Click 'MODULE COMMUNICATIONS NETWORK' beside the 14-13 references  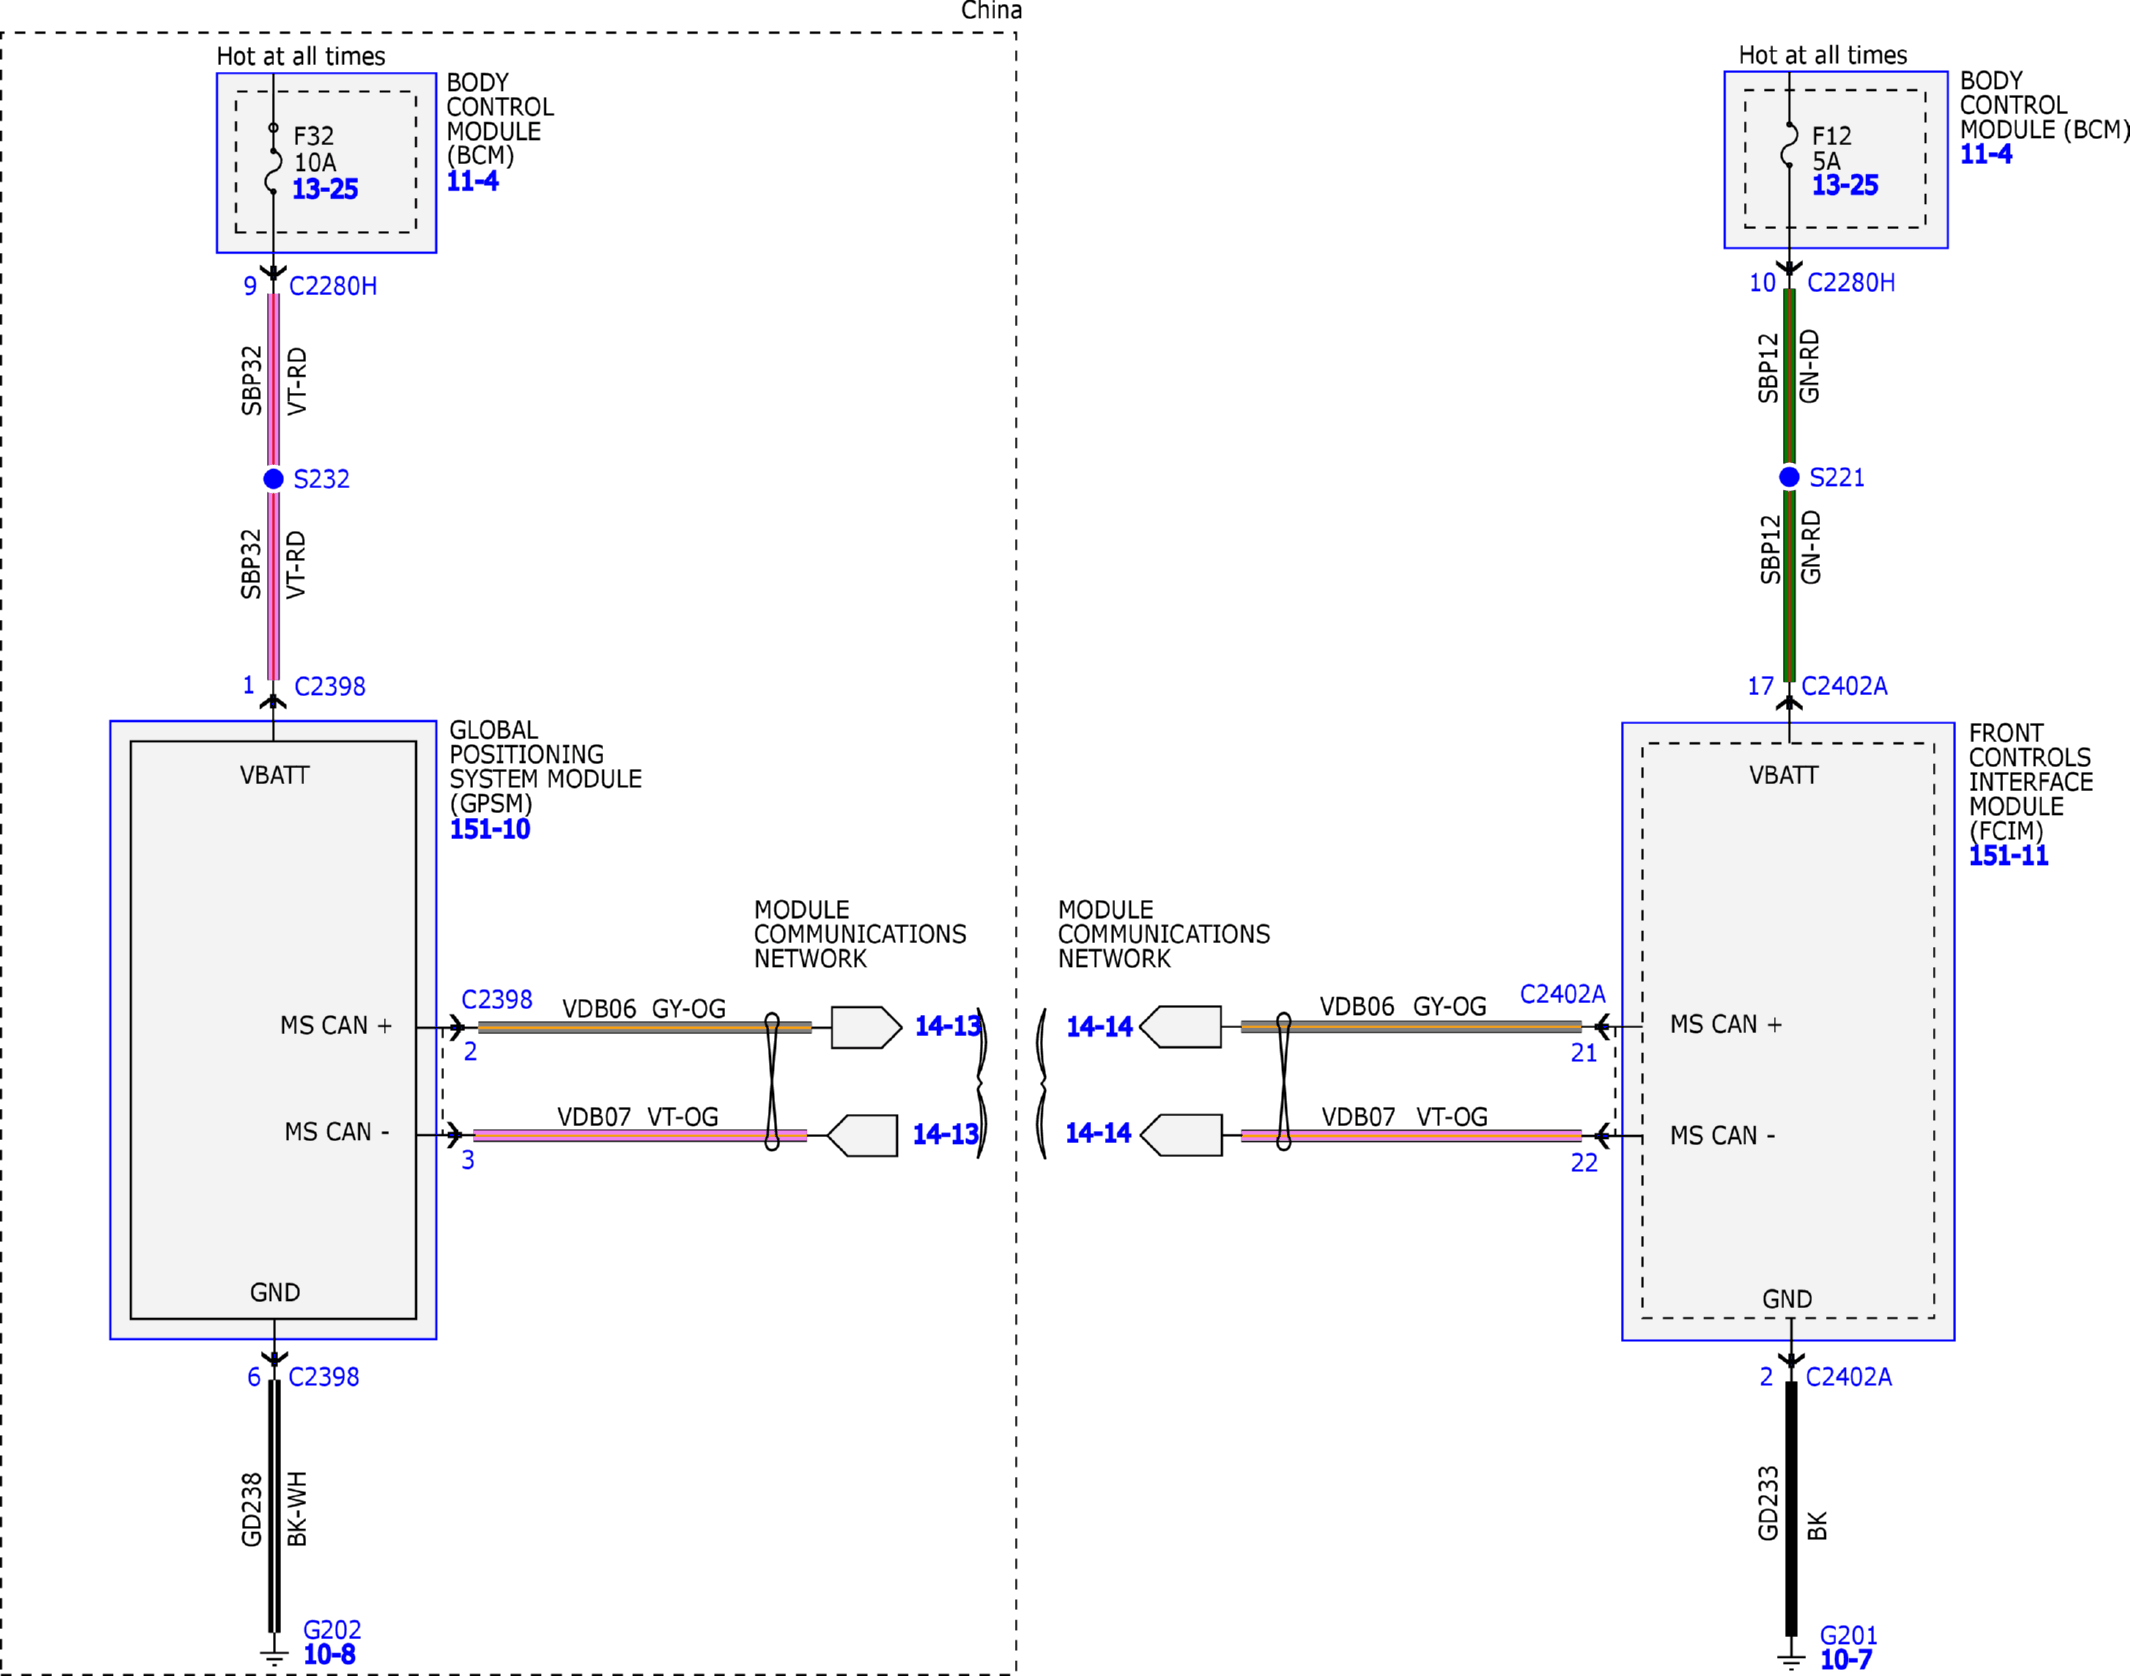point(860,934)
